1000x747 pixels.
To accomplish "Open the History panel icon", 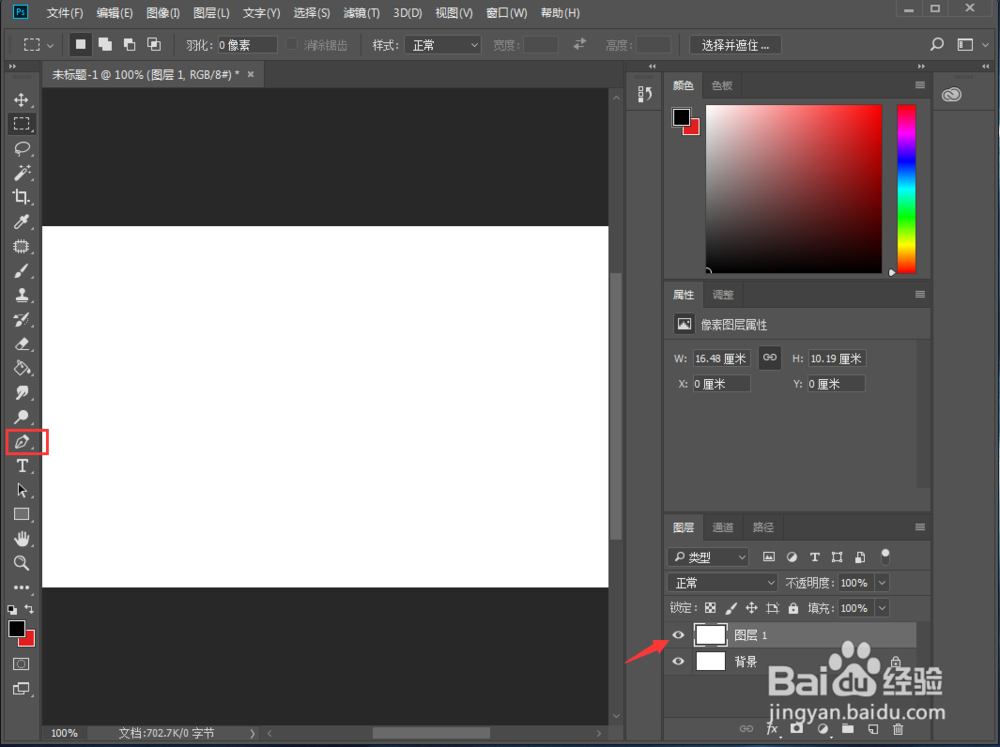I will point(644,94).
